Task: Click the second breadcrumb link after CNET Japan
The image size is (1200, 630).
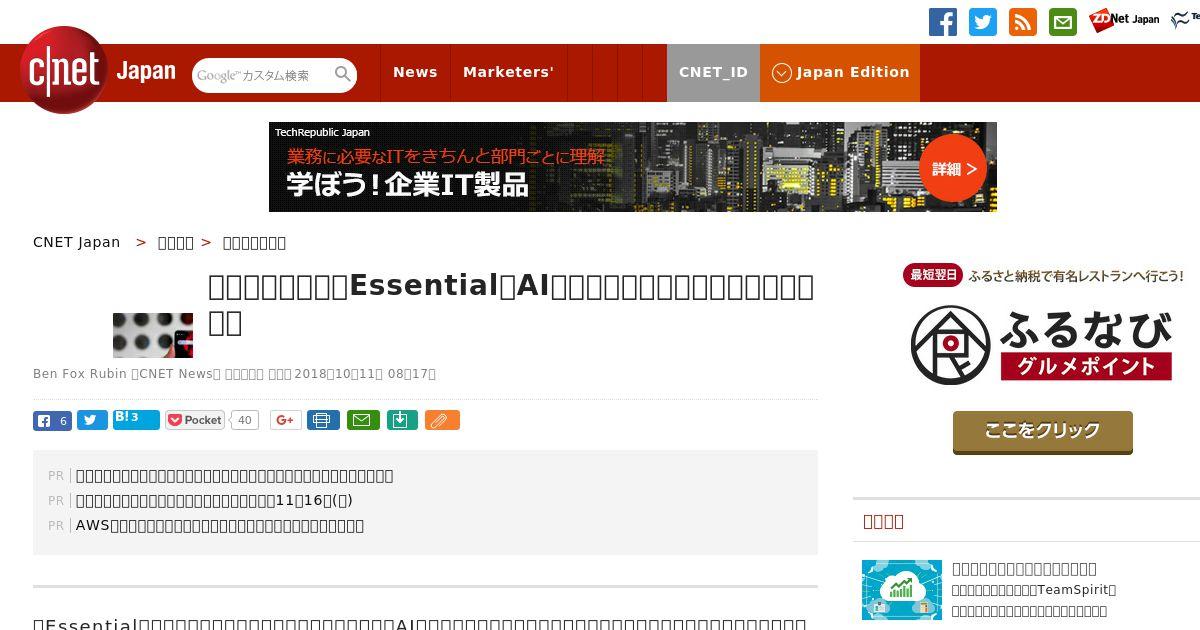Action: (176, 242)
